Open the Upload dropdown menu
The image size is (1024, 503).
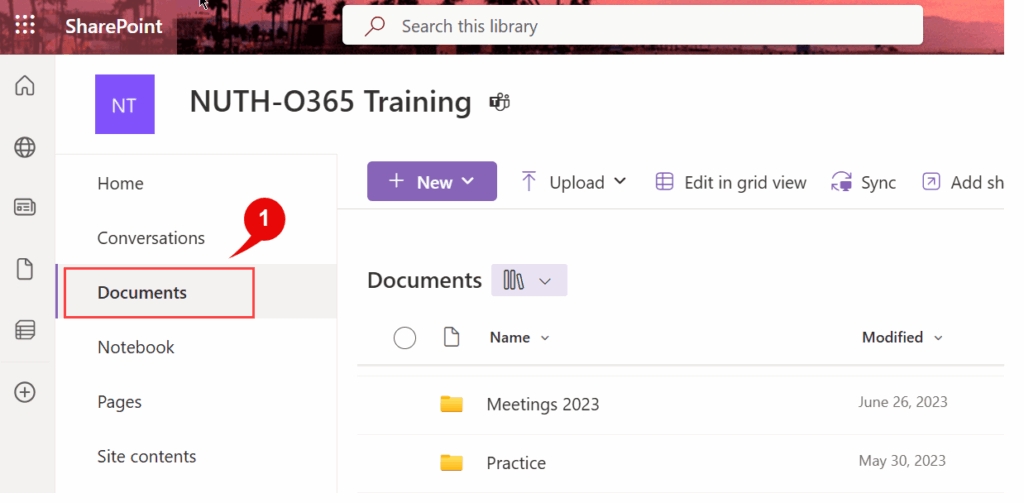[x=574, y=182]
